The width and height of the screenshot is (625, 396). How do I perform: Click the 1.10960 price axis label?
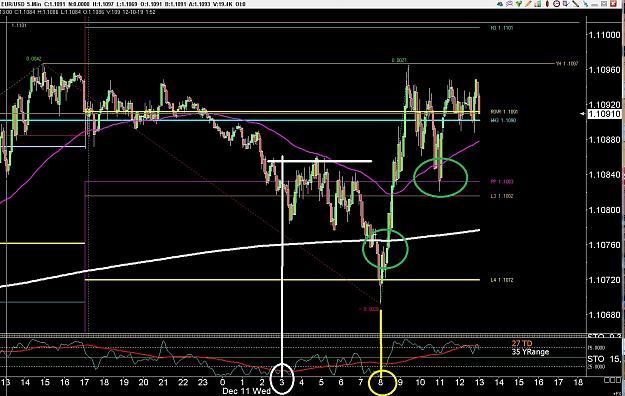pos(604,70)
